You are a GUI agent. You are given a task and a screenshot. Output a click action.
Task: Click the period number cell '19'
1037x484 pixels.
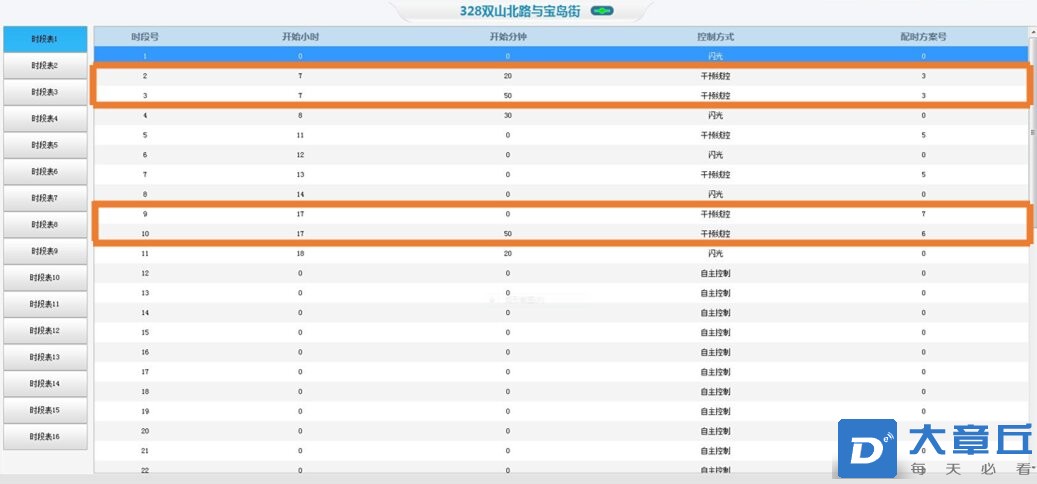[145, 411]
